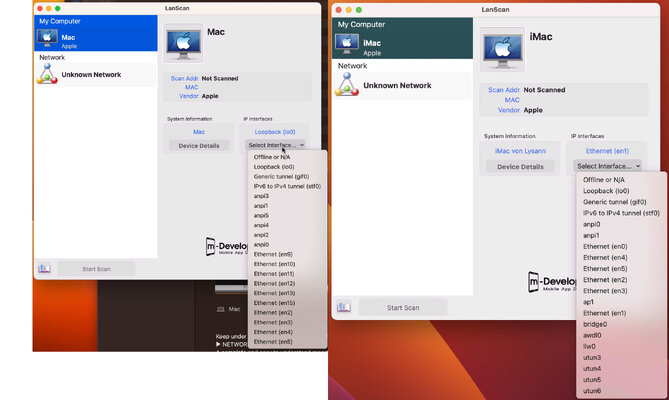Choose IPv6 to IPv4 tunnel (stf0), Mac window
The width and height of the screenshot is (669, 400).
[x=287, y=186]
